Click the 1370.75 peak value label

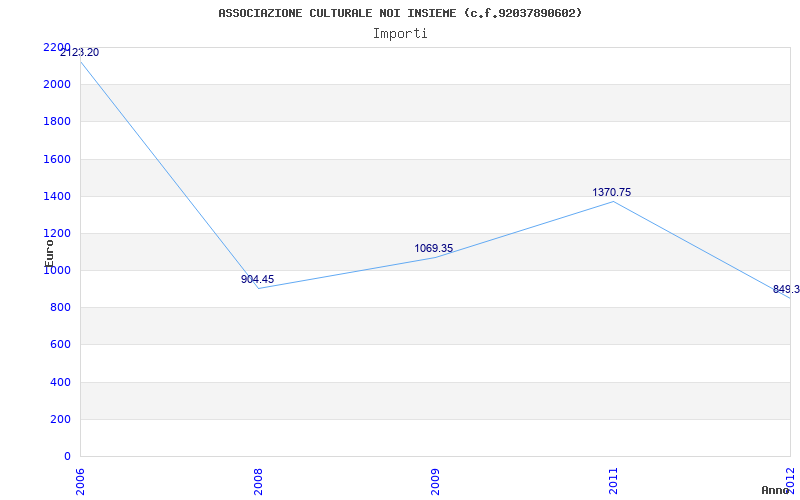pyautogui.click(x=612, y=192)
